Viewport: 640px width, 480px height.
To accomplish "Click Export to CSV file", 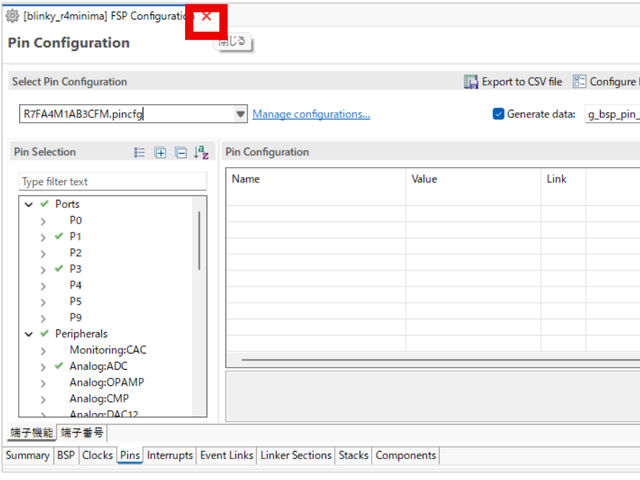I will click(522, 82).
